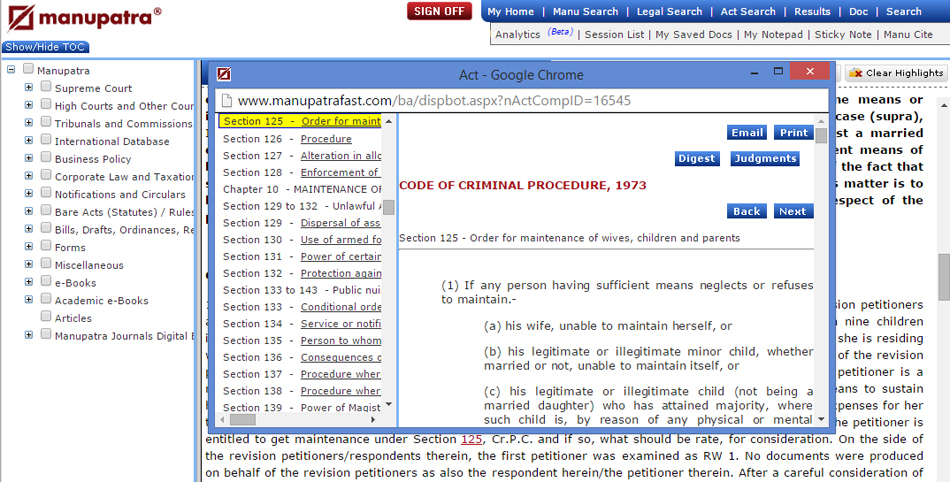
Task: Check the Supreme Court checkbox
Action: (46, 87)
